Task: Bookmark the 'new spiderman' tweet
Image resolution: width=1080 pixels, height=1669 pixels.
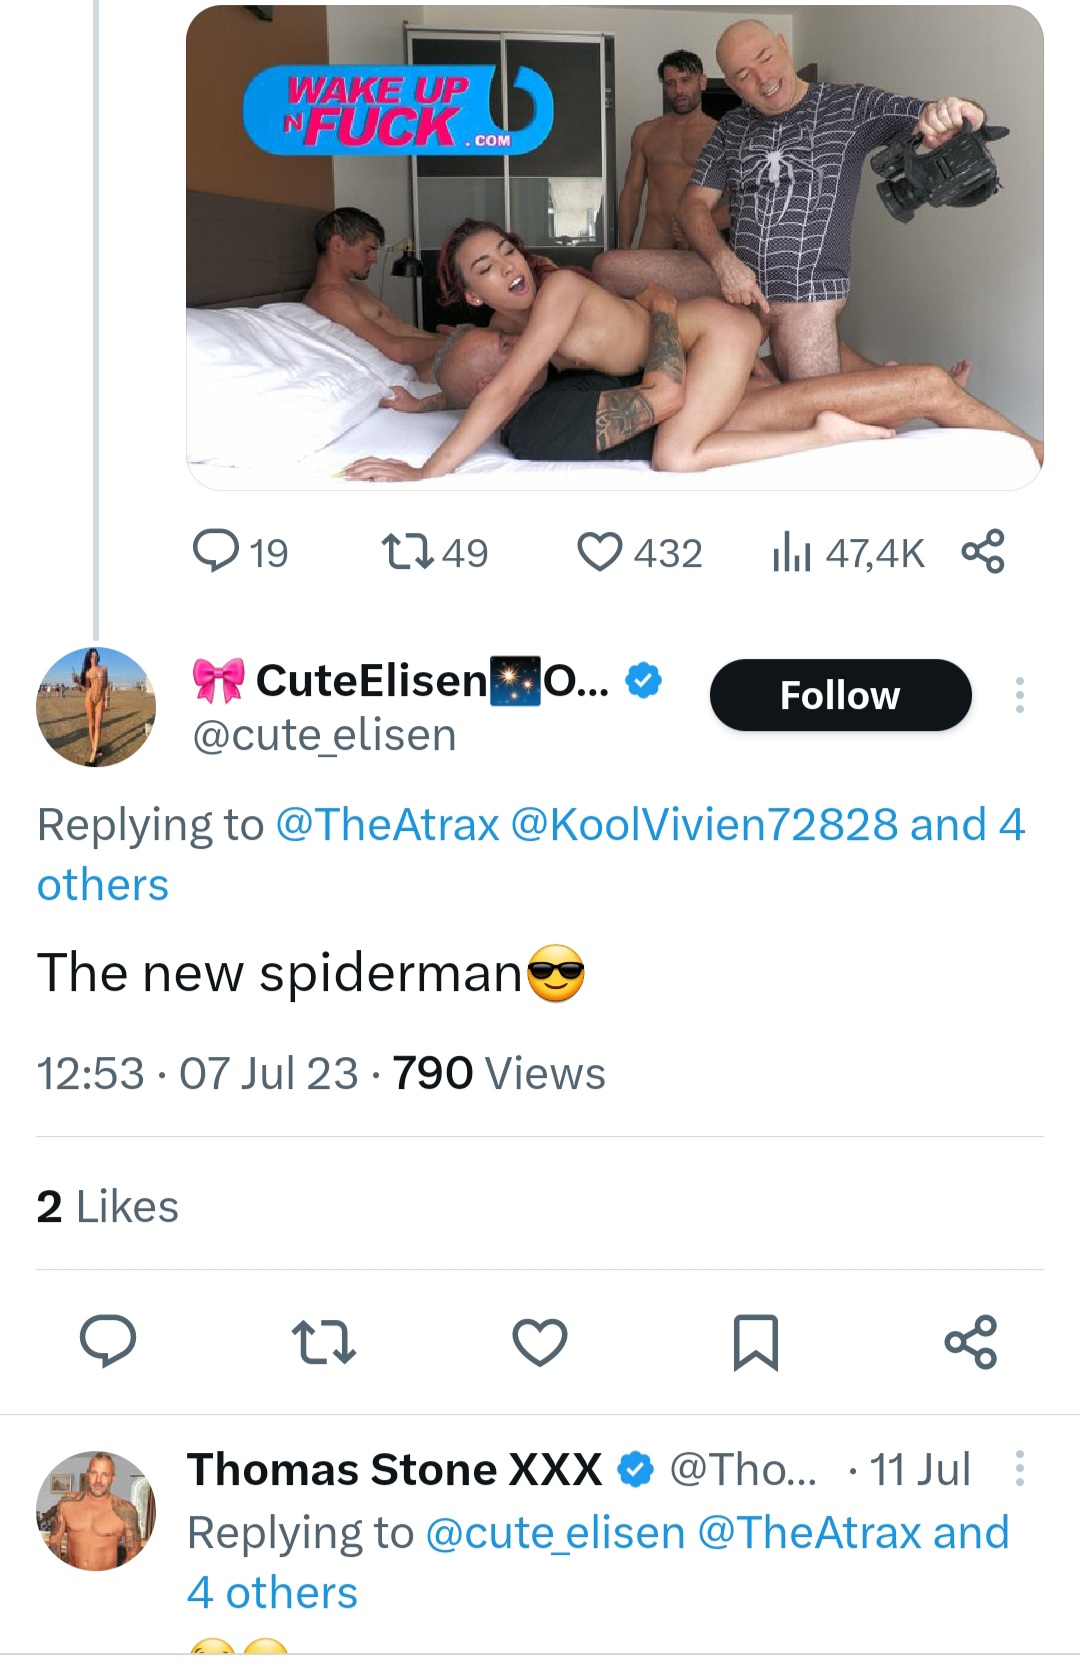Action: click(x=755, y=1341)
